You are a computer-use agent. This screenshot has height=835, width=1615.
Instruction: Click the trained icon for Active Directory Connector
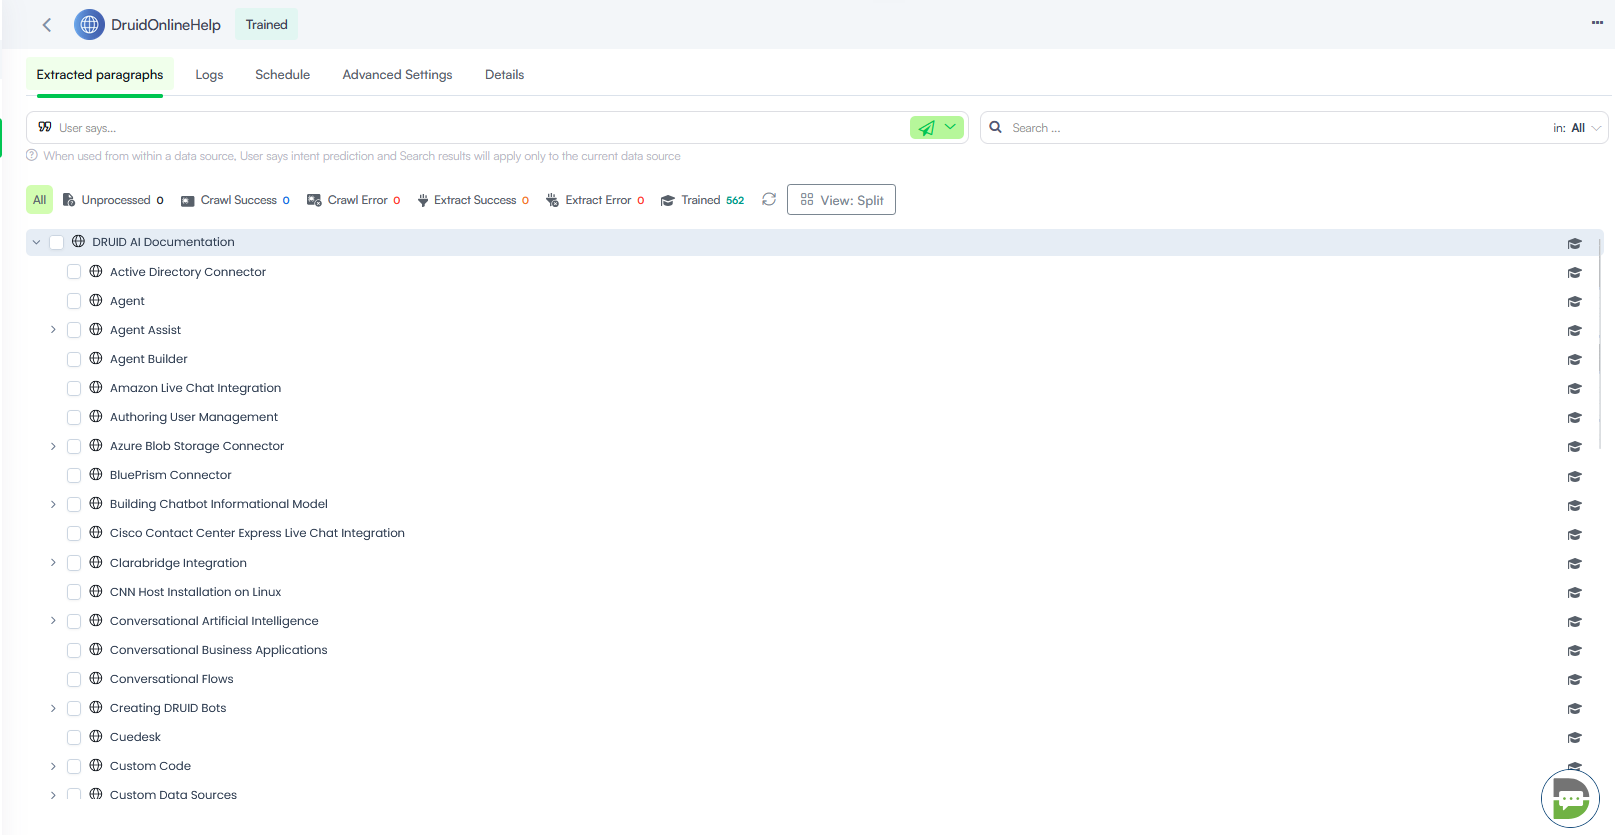[x=1575, y=272]
